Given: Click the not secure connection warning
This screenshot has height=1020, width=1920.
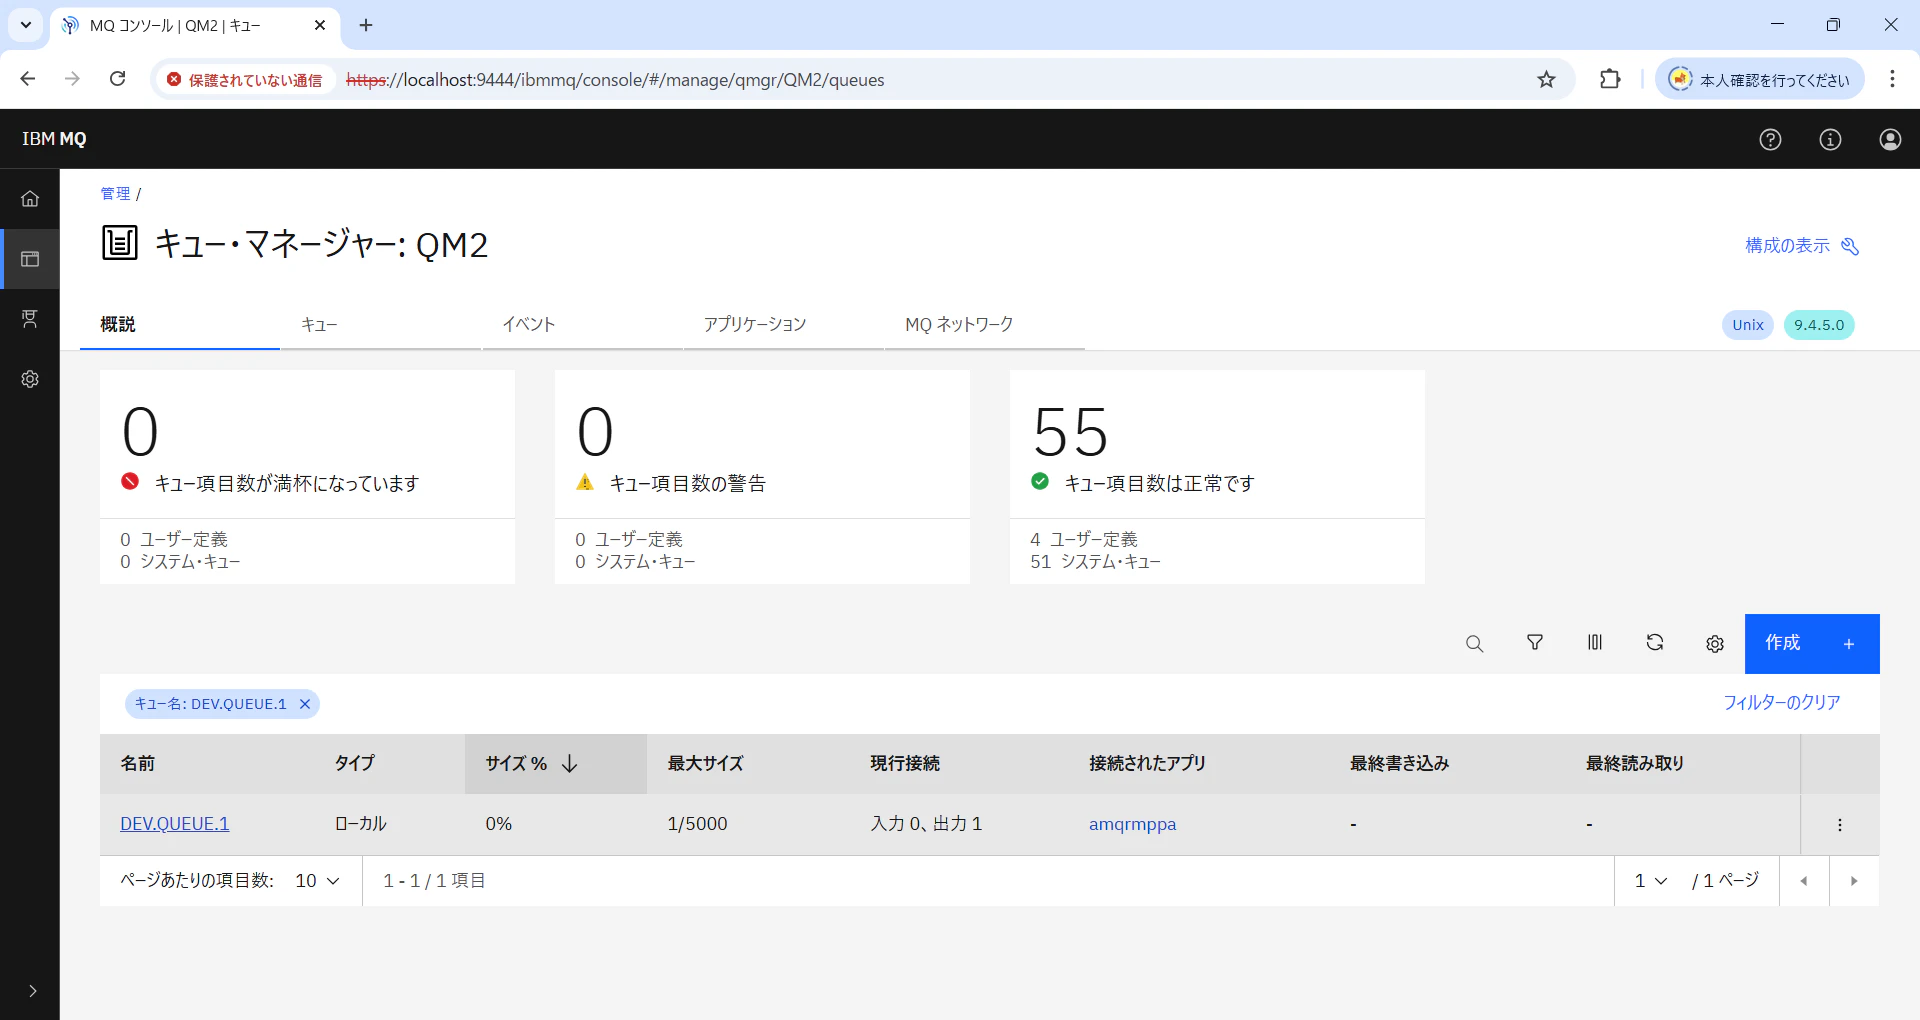Looking at the screenshot, I should coord(245,80).
